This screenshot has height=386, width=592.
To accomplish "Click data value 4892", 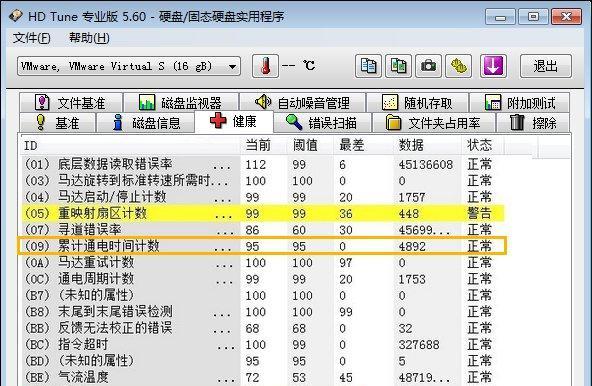I will point(412,247).
